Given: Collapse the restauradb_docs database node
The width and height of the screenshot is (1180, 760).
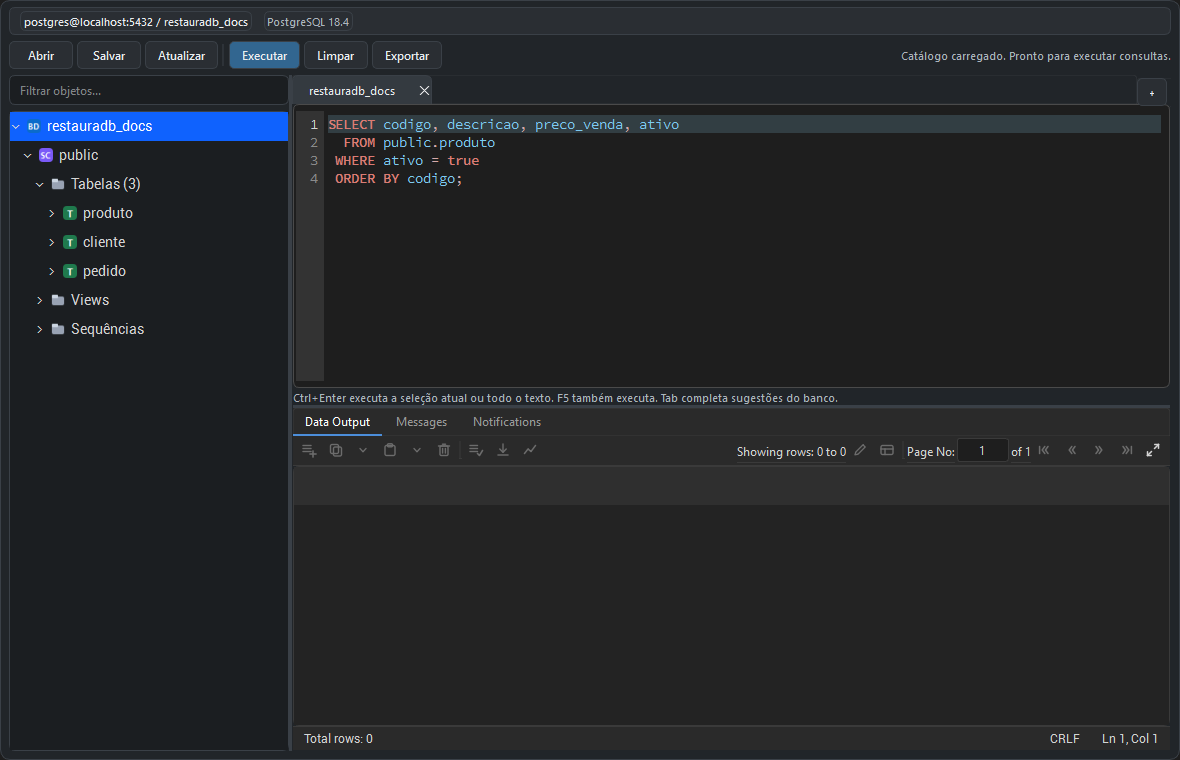Looking at the screenshot, I should tap(16, 126).
